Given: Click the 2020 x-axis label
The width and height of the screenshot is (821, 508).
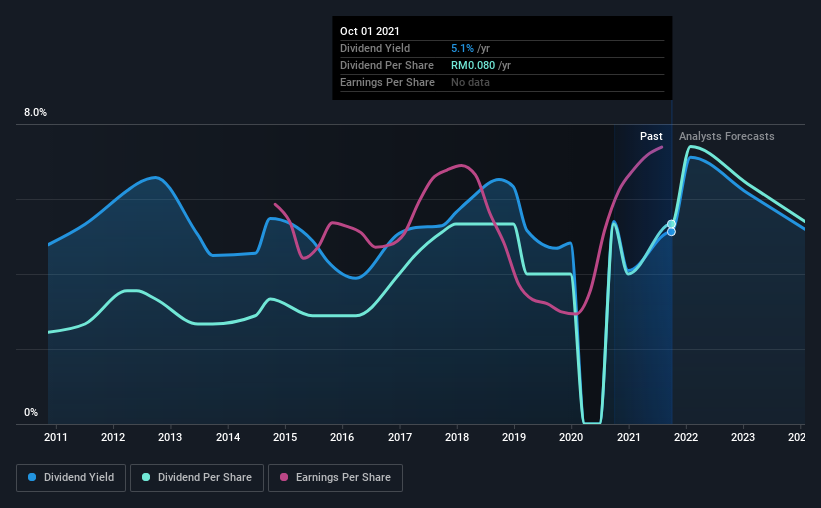Looking at the screenshot, I should [x=571, y=437].
